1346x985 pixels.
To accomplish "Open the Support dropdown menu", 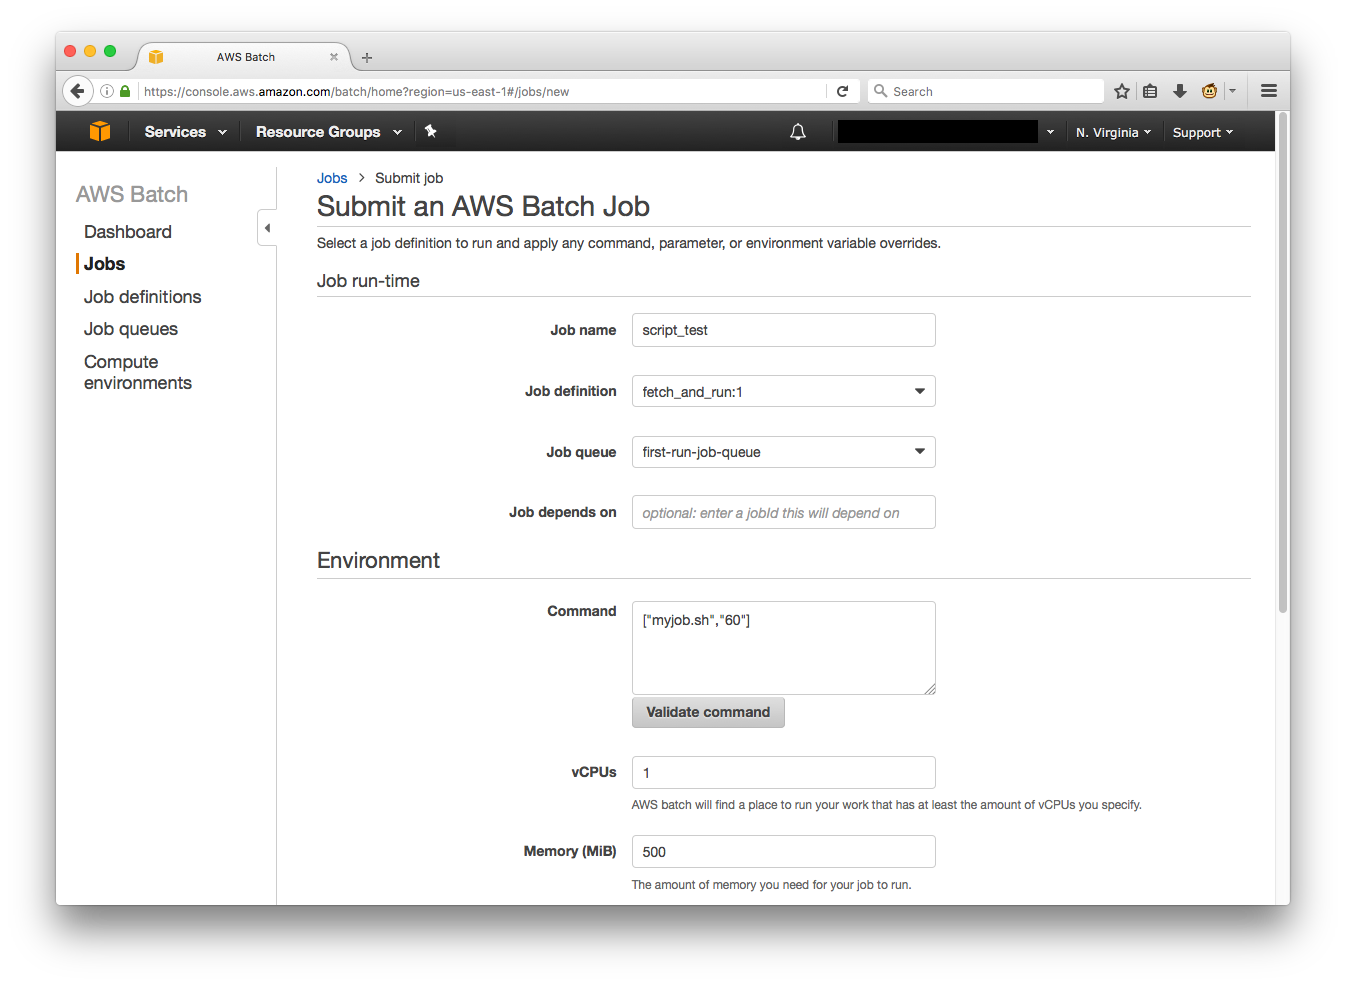I will point(1203,132).
